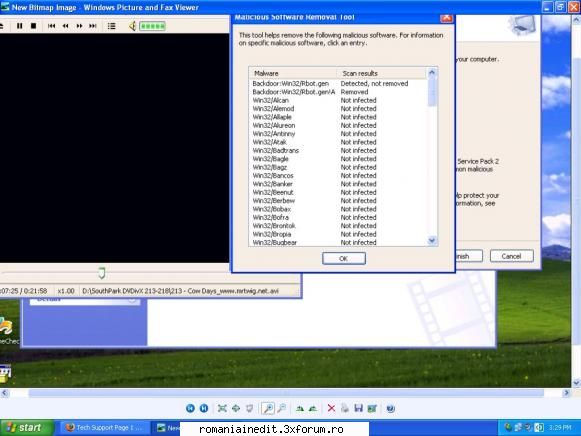Select the Win32/Bugbear entry
The width and height of the screenshot is (581, 436).
tap(275, 243)
